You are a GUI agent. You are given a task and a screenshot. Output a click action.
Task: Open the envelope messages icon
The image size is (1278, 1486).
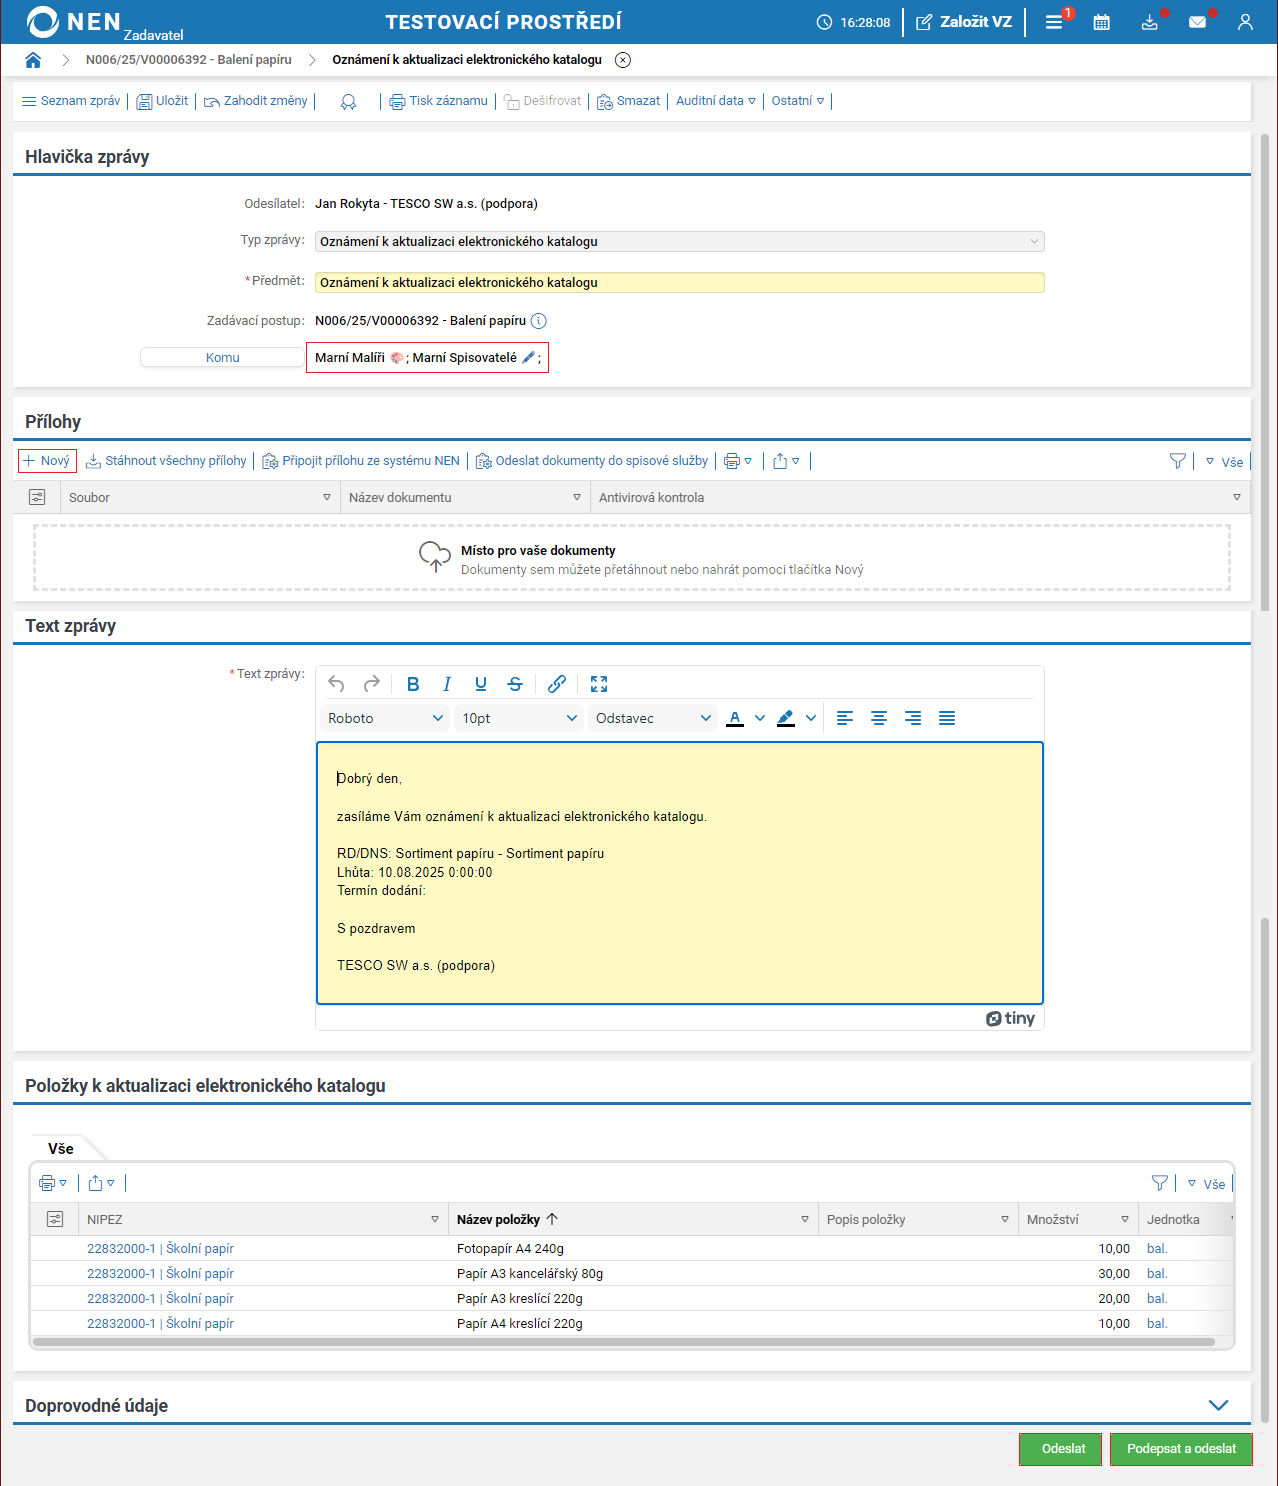coord(1197,22)
